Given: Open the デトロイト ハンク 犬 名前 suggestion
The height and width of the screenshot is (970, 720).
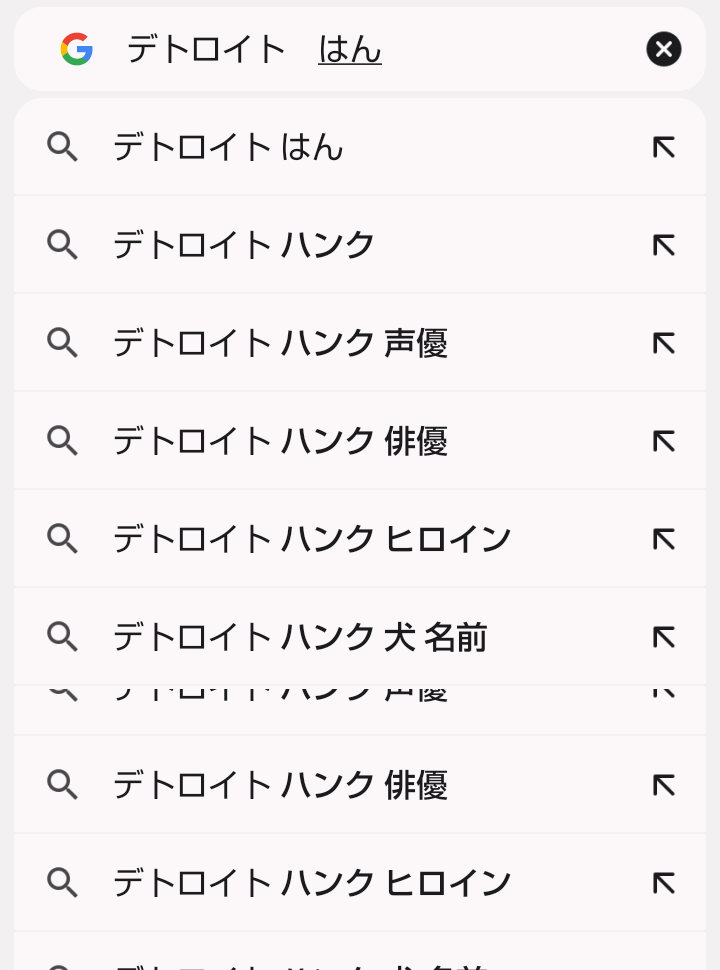Looking at the screenshot, I should [x=300, y=637].
